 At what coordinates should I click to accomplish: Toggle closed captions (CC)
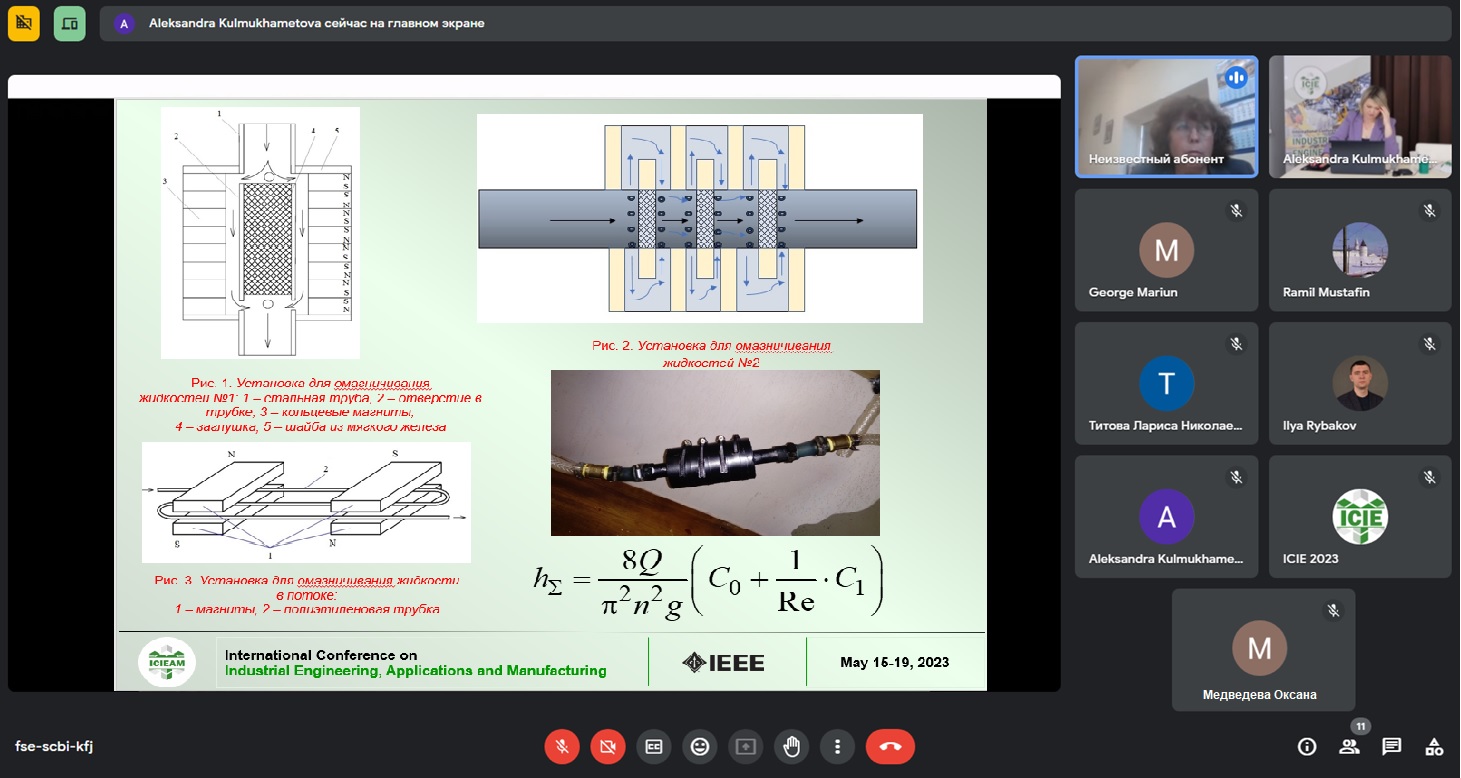[x=654, y=746]
